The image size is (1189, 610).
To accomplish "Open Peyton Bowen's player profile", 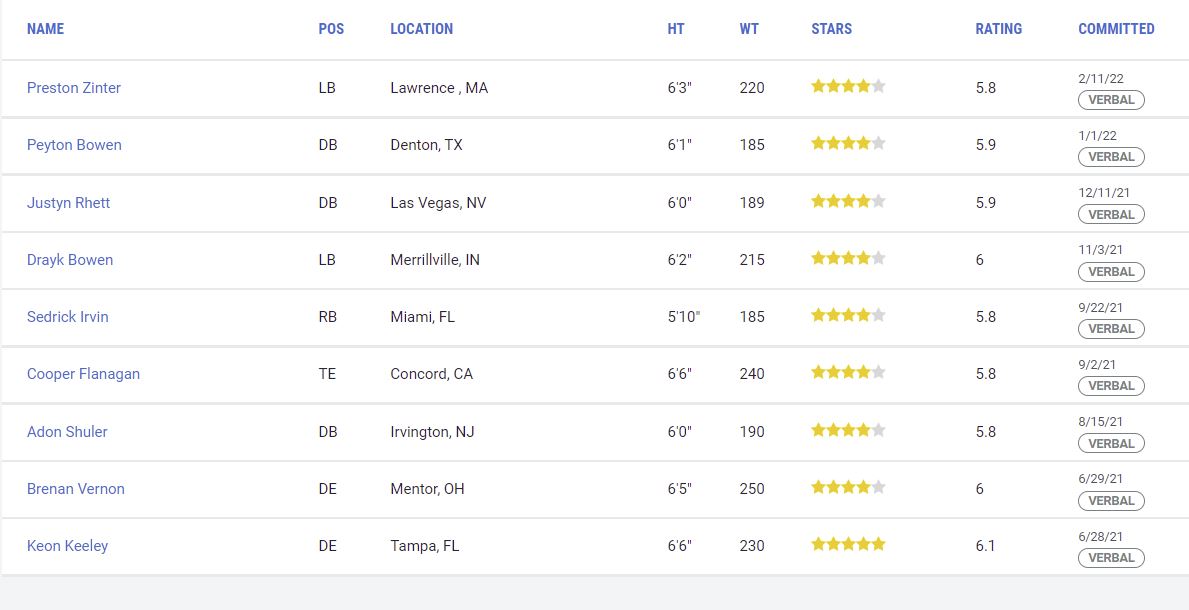I will [74, 145].
